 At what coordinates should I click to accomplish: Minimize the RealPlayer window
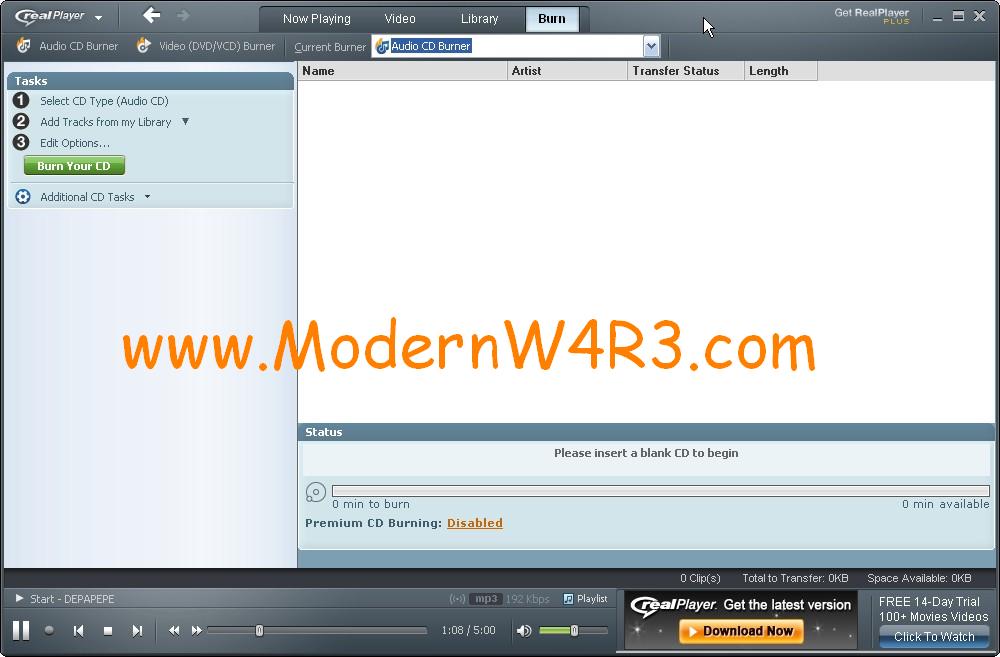pyautogui.click(x=937, y=17)
